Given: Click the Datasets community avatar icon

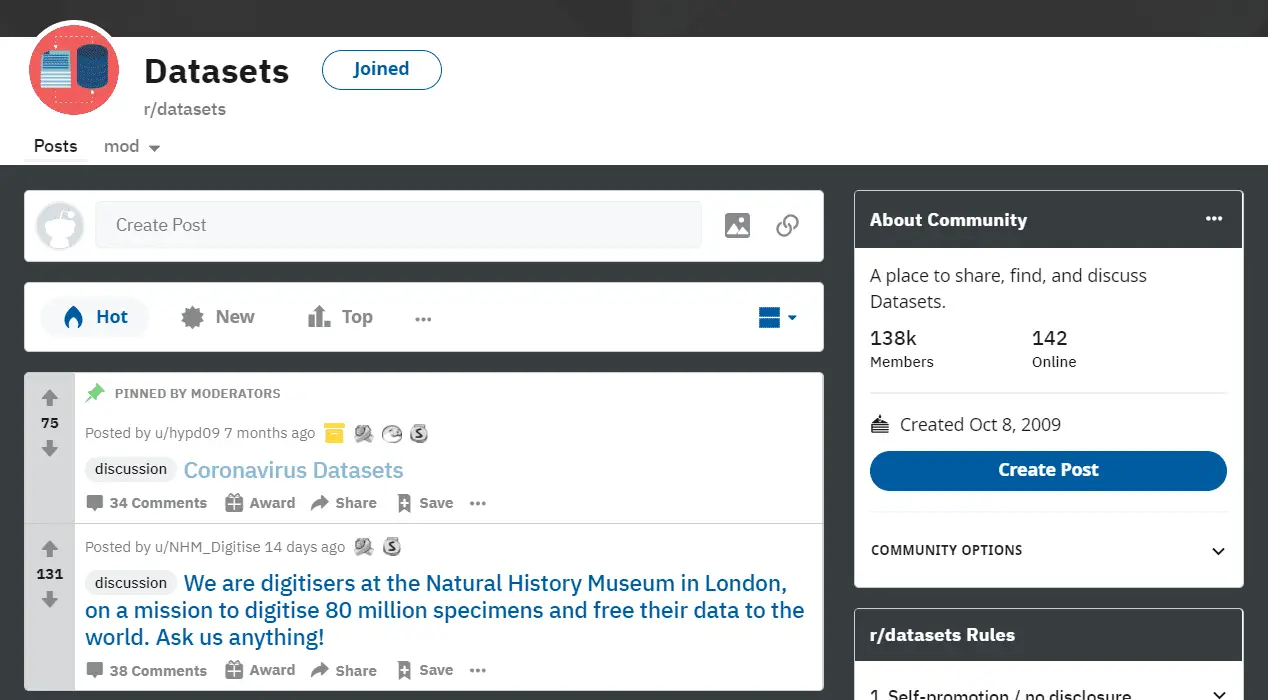Looking at the screenshot, I should [x=75, y=70].
